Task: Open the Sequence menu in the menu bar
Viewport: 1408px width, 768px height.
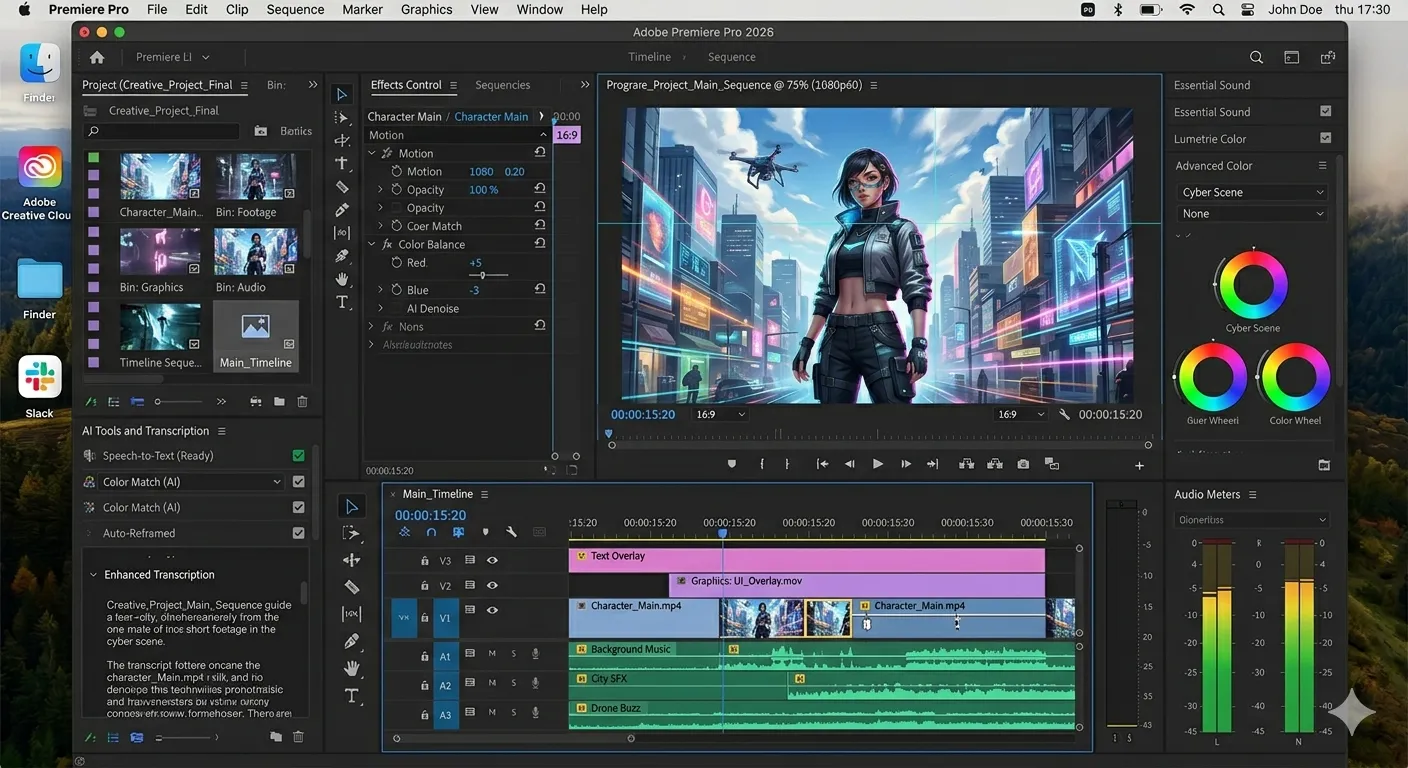Action: coord(295,9)
